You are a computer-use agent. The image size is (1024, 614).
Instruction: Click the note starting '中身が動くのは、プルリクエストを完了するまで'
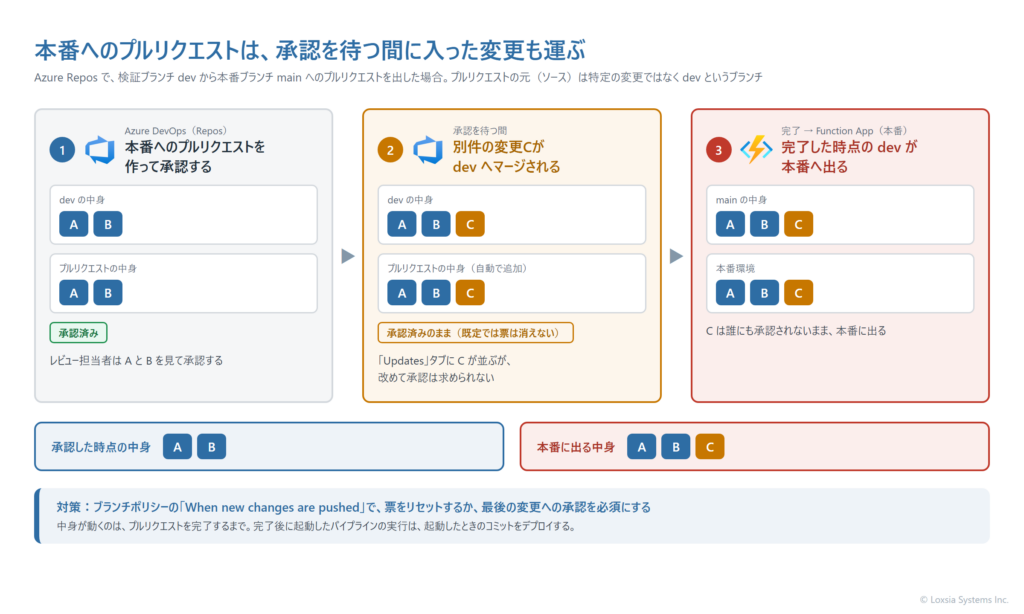pos(316,526)
